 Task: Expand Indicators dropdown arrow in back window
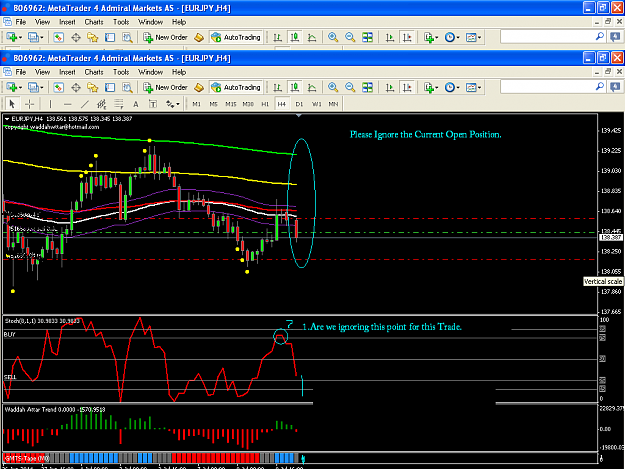click(x=437, y=37)
